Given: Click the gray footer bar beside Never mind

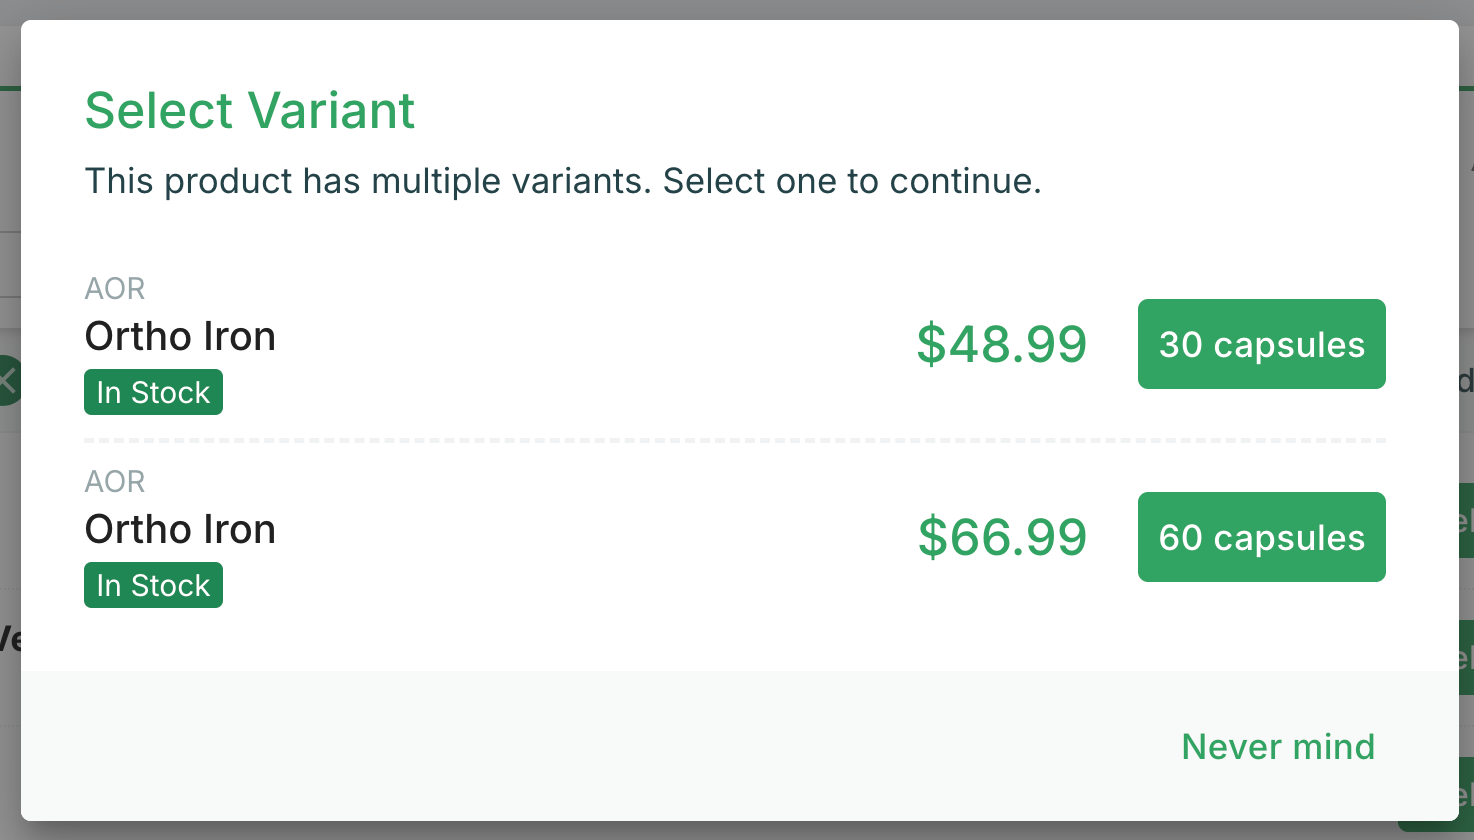Looking at the screenshot, I should pyautogui.click(x=600, y=746).
